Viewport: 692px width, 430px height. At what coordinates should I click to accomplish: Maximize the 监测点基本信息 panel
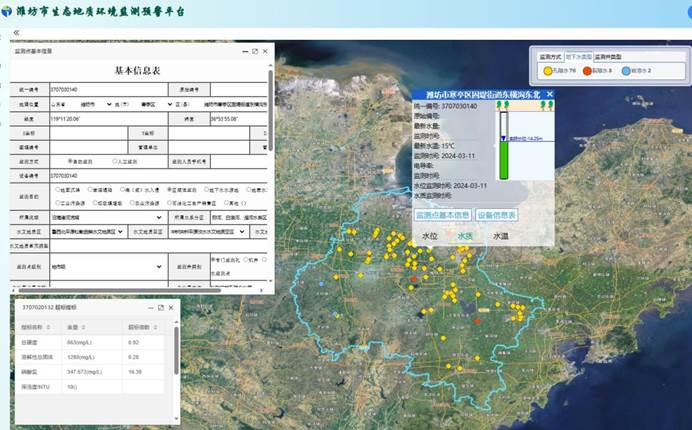click(x=255, y=51)
